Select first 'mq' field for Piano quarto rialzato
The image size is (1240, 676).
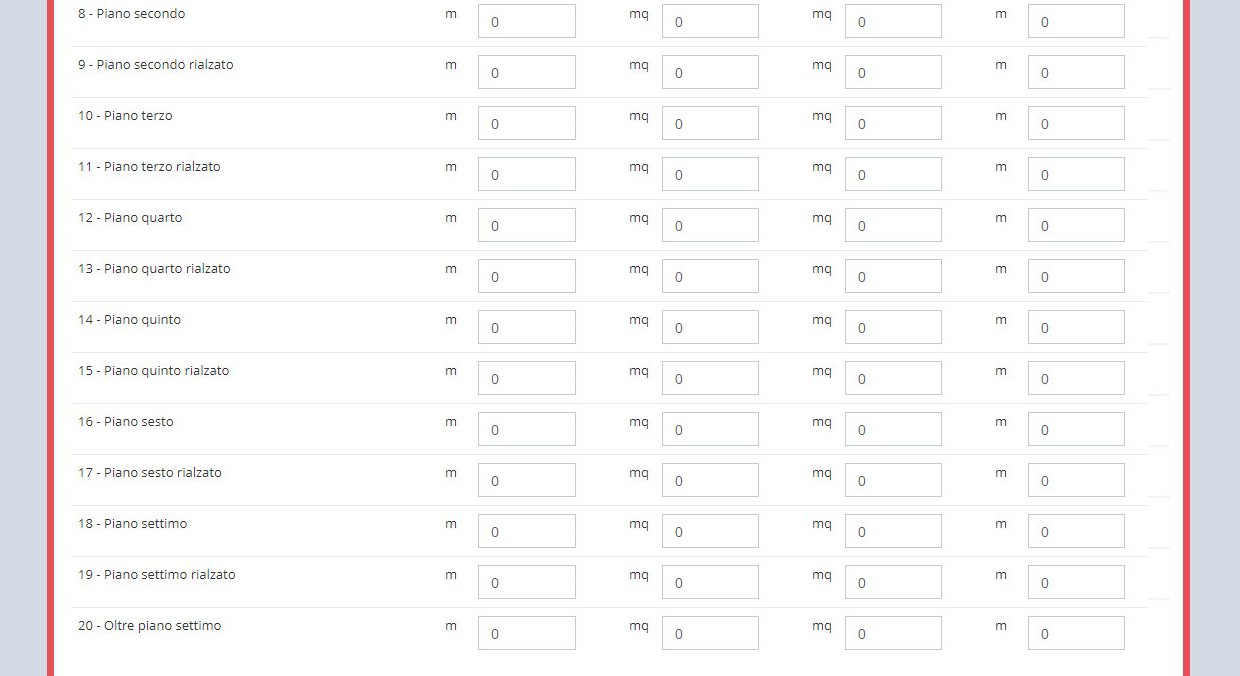pyautogui.click(x=710, y=276)
